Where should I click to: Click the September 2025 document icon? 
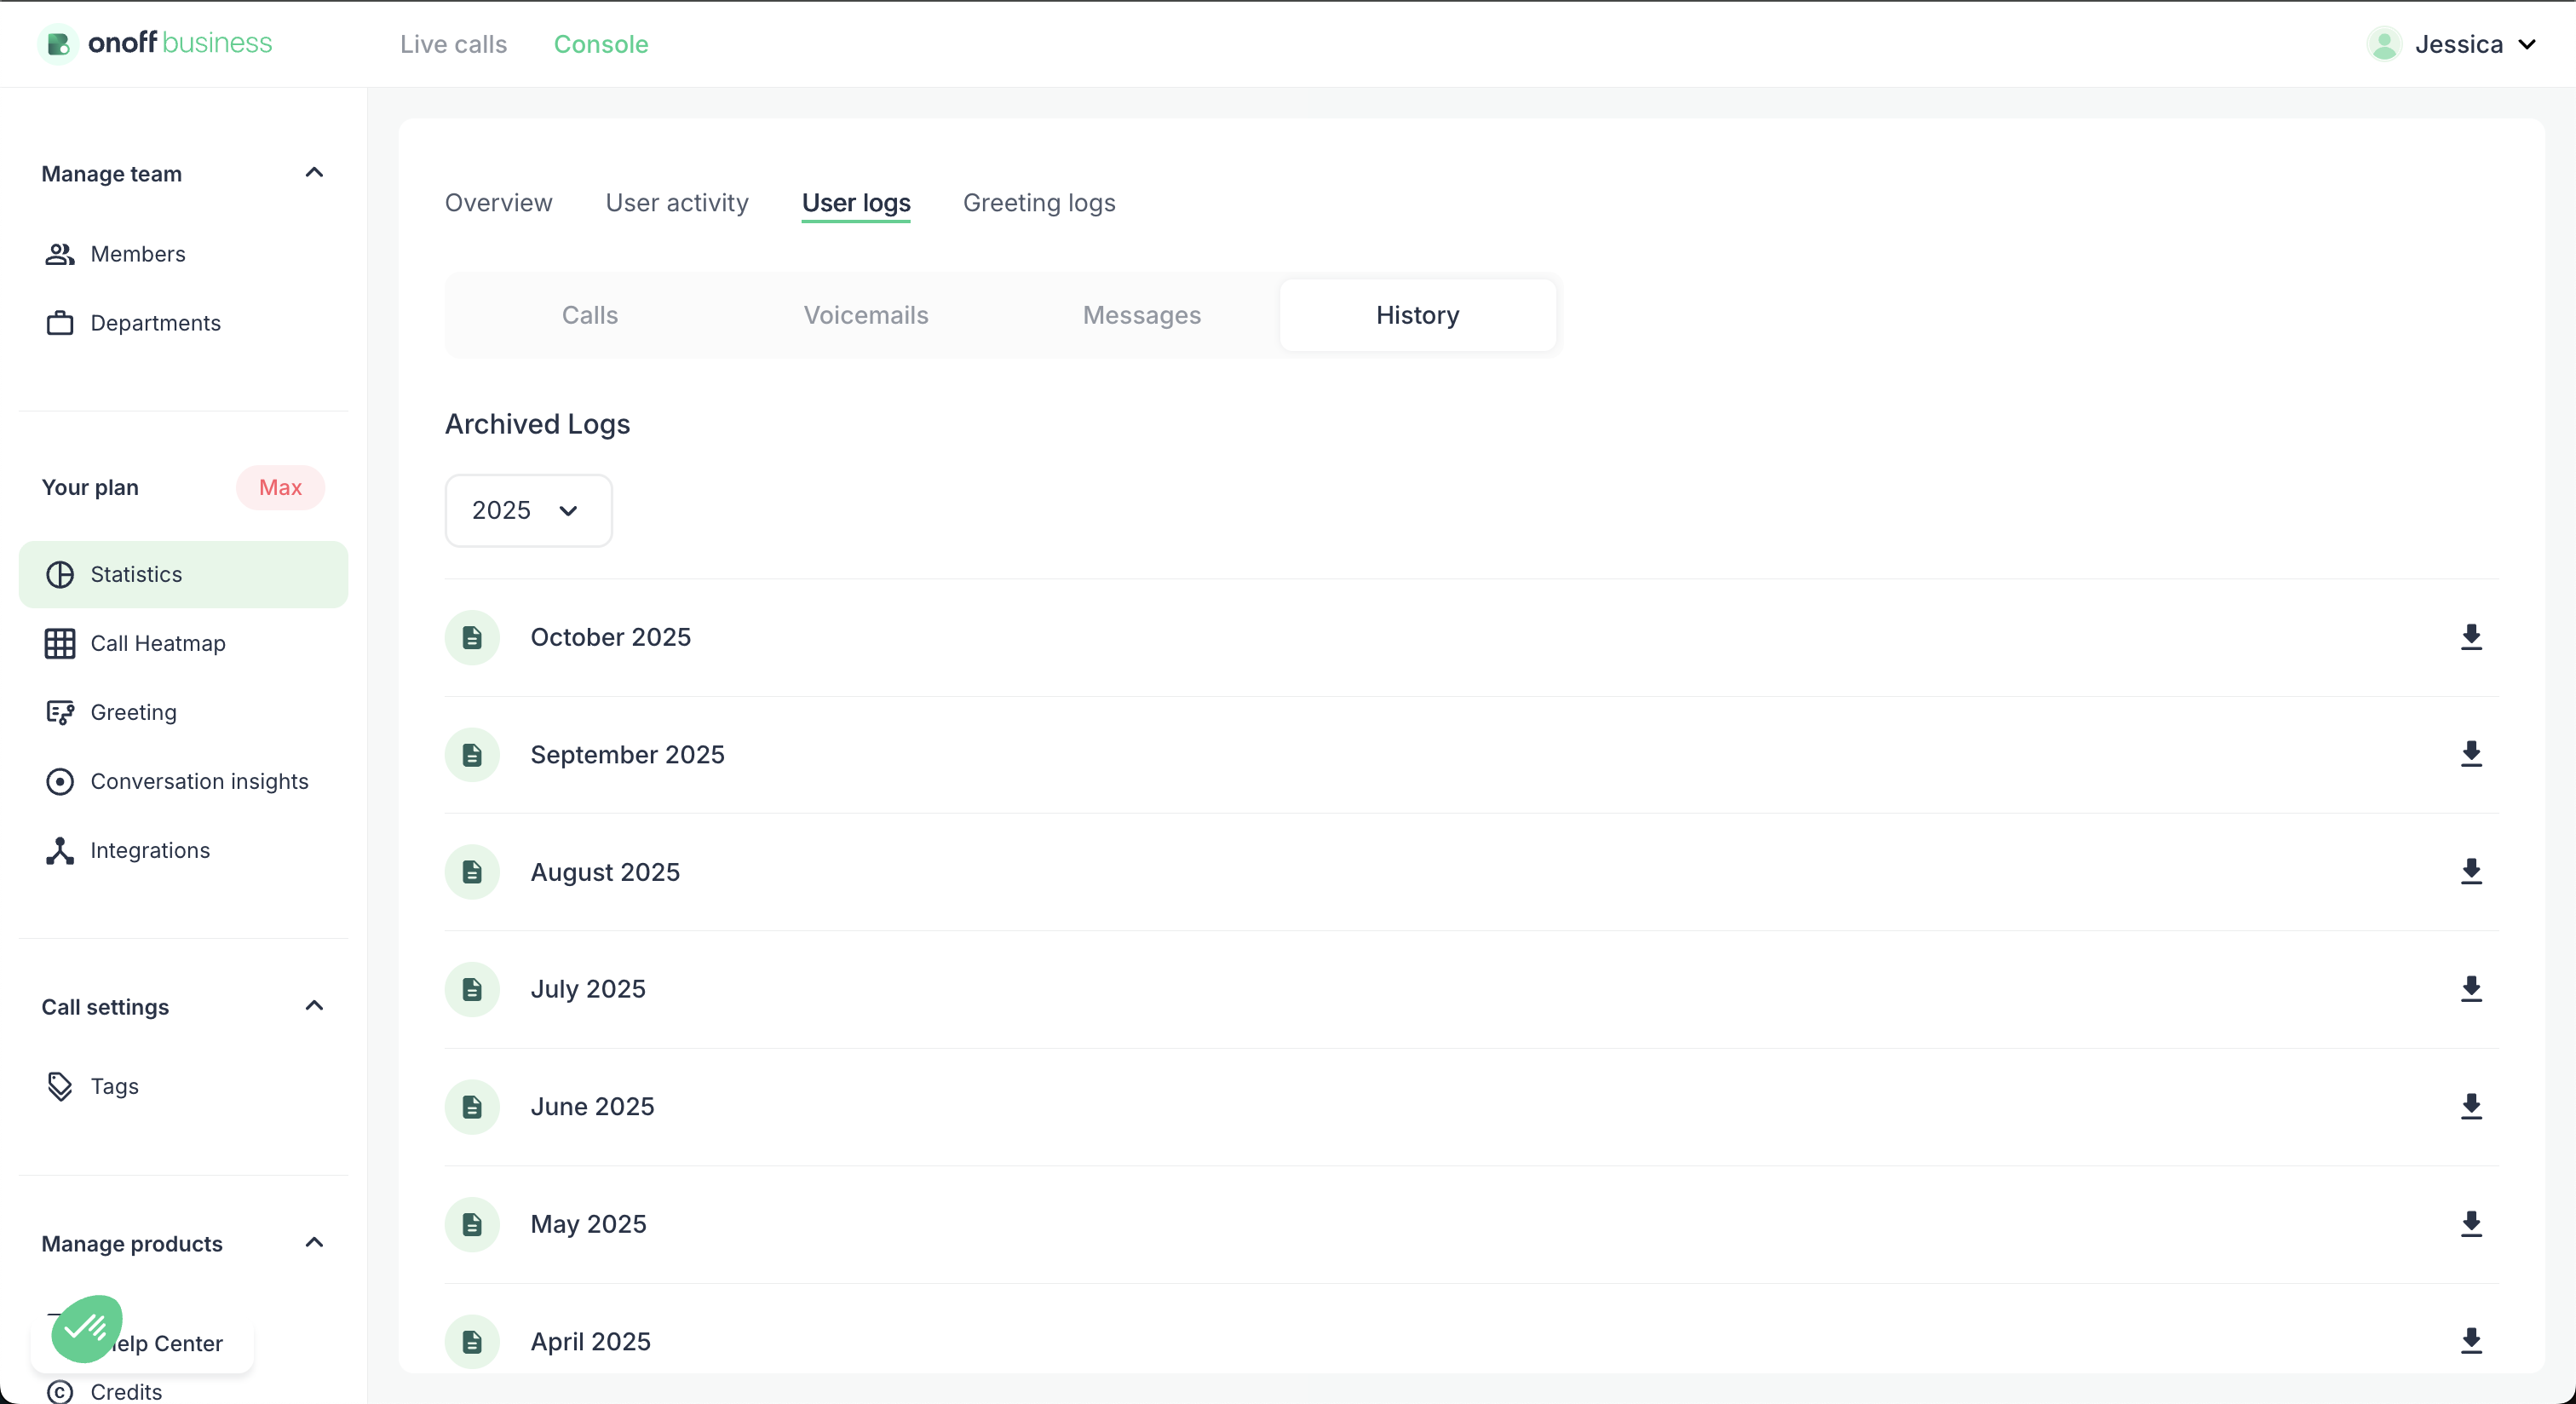click(x=472, y=754)
